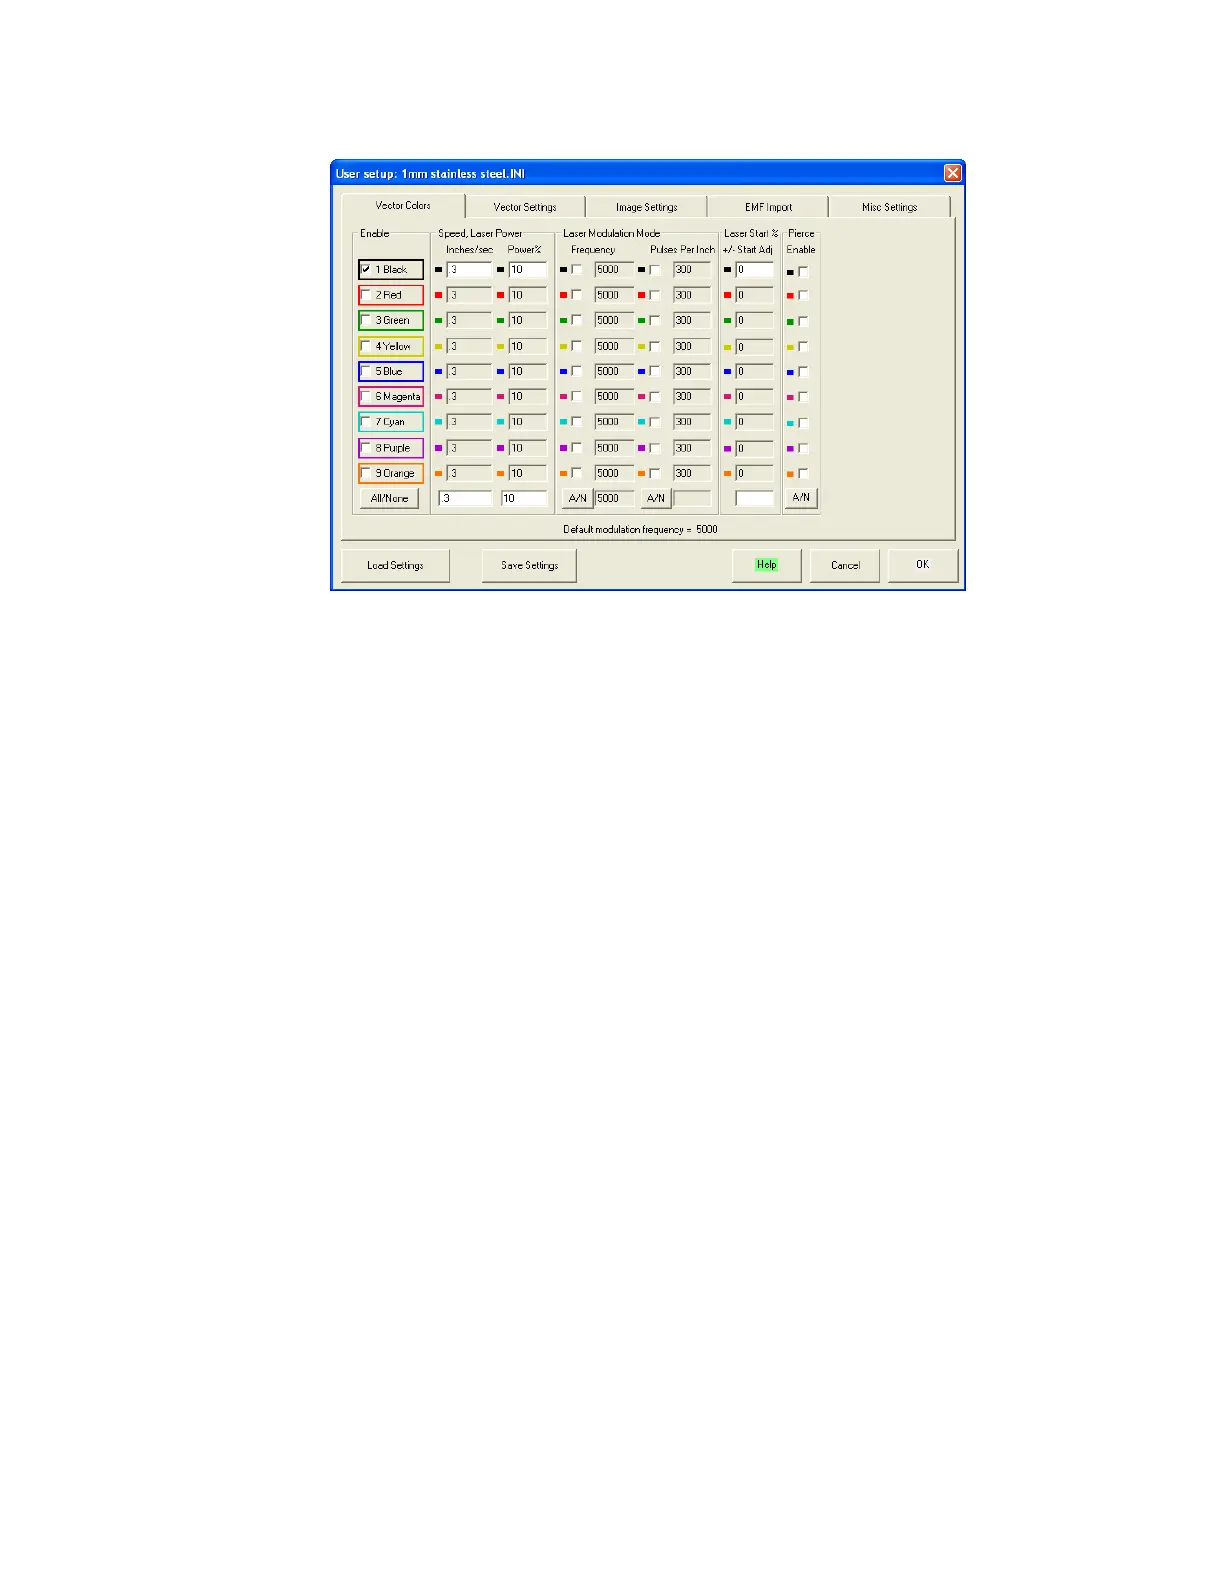Uncheck the 1 Black enable checkbox

(x=366, y=270)
